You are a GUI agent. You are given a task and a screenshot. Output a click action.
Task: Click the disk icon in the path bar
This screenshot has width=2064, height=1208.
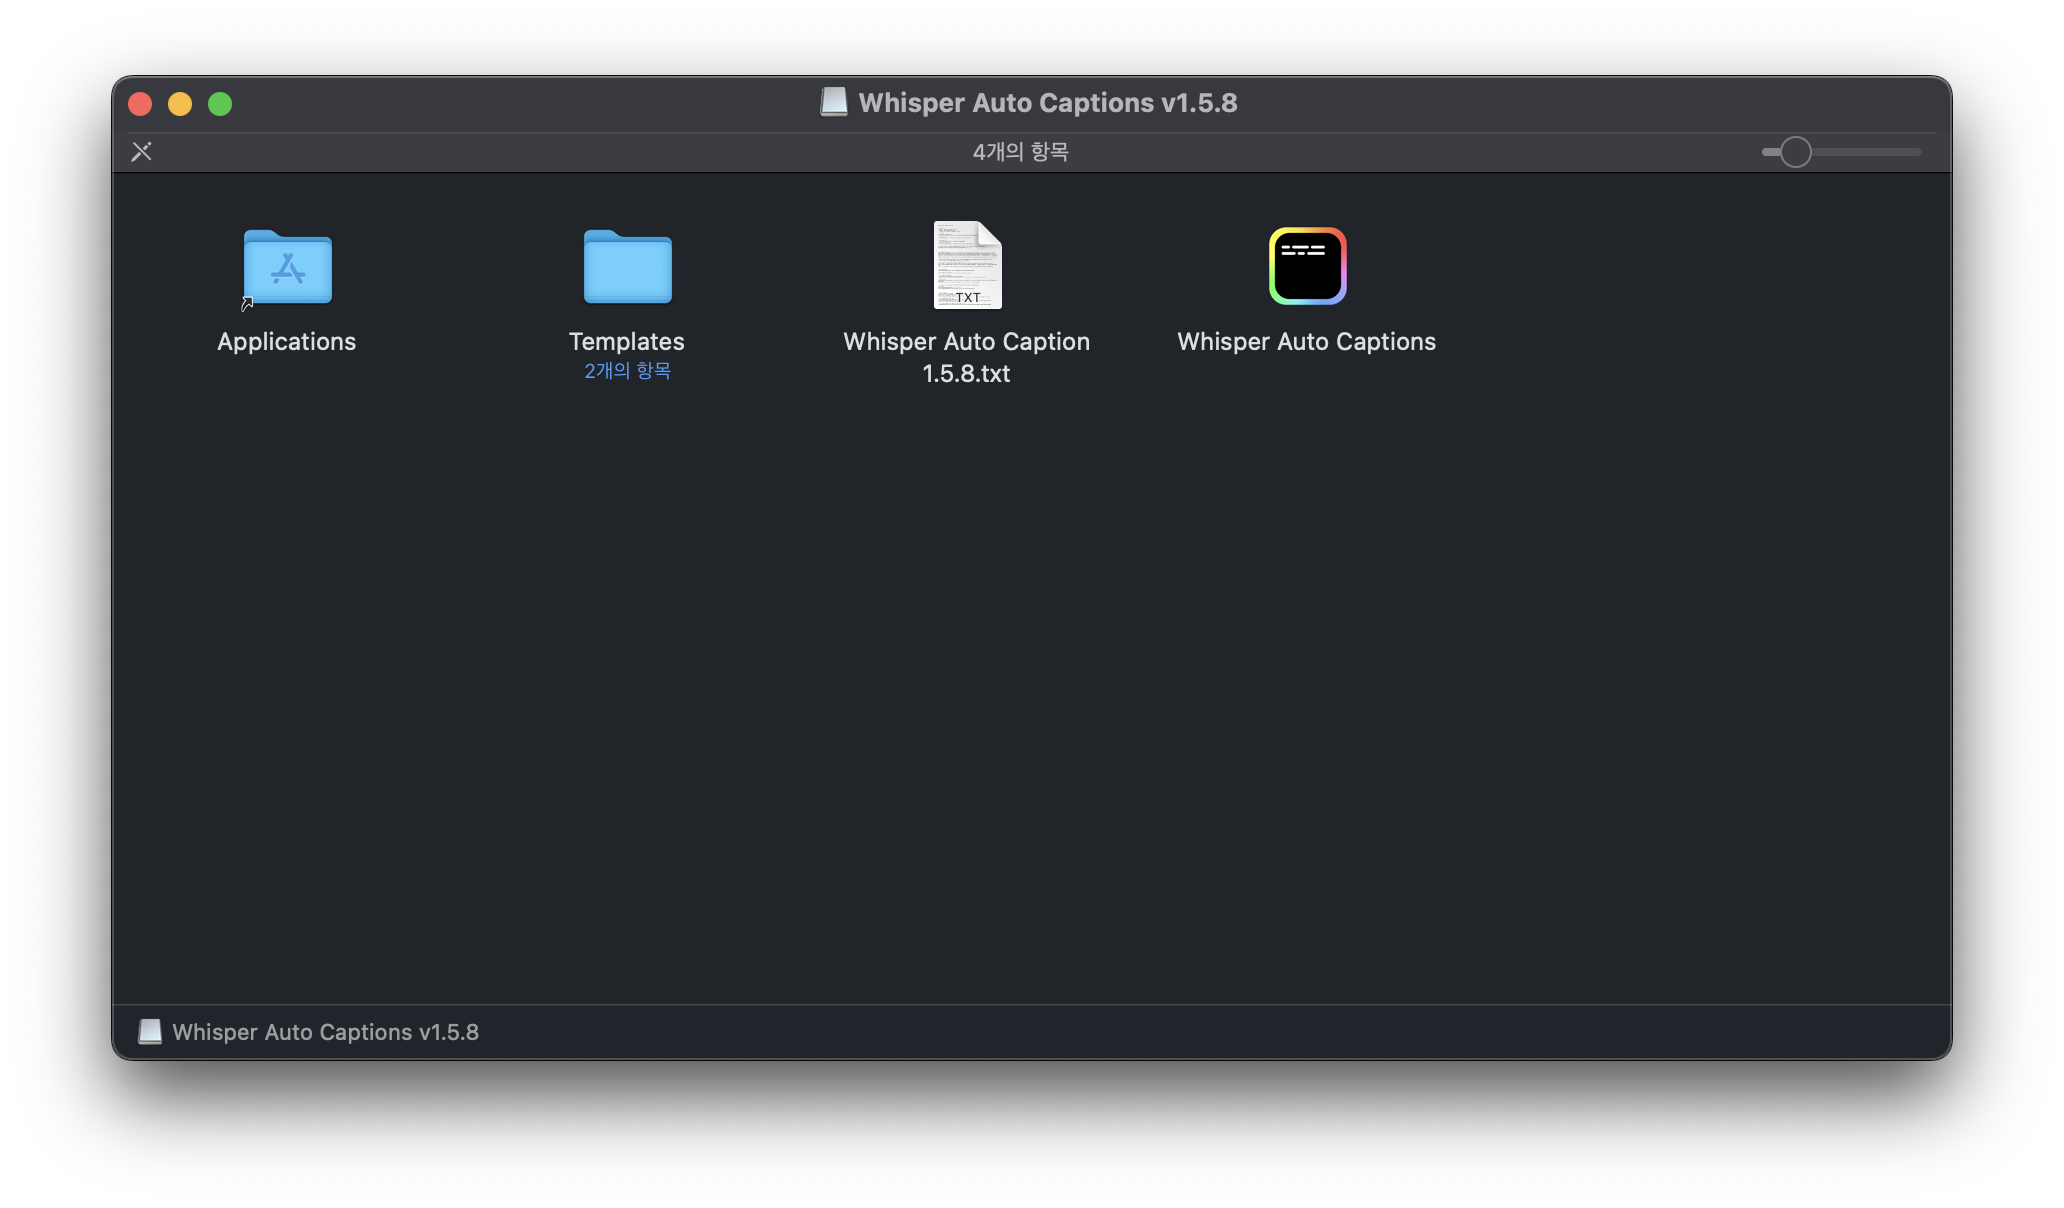tap(150, 1032)
